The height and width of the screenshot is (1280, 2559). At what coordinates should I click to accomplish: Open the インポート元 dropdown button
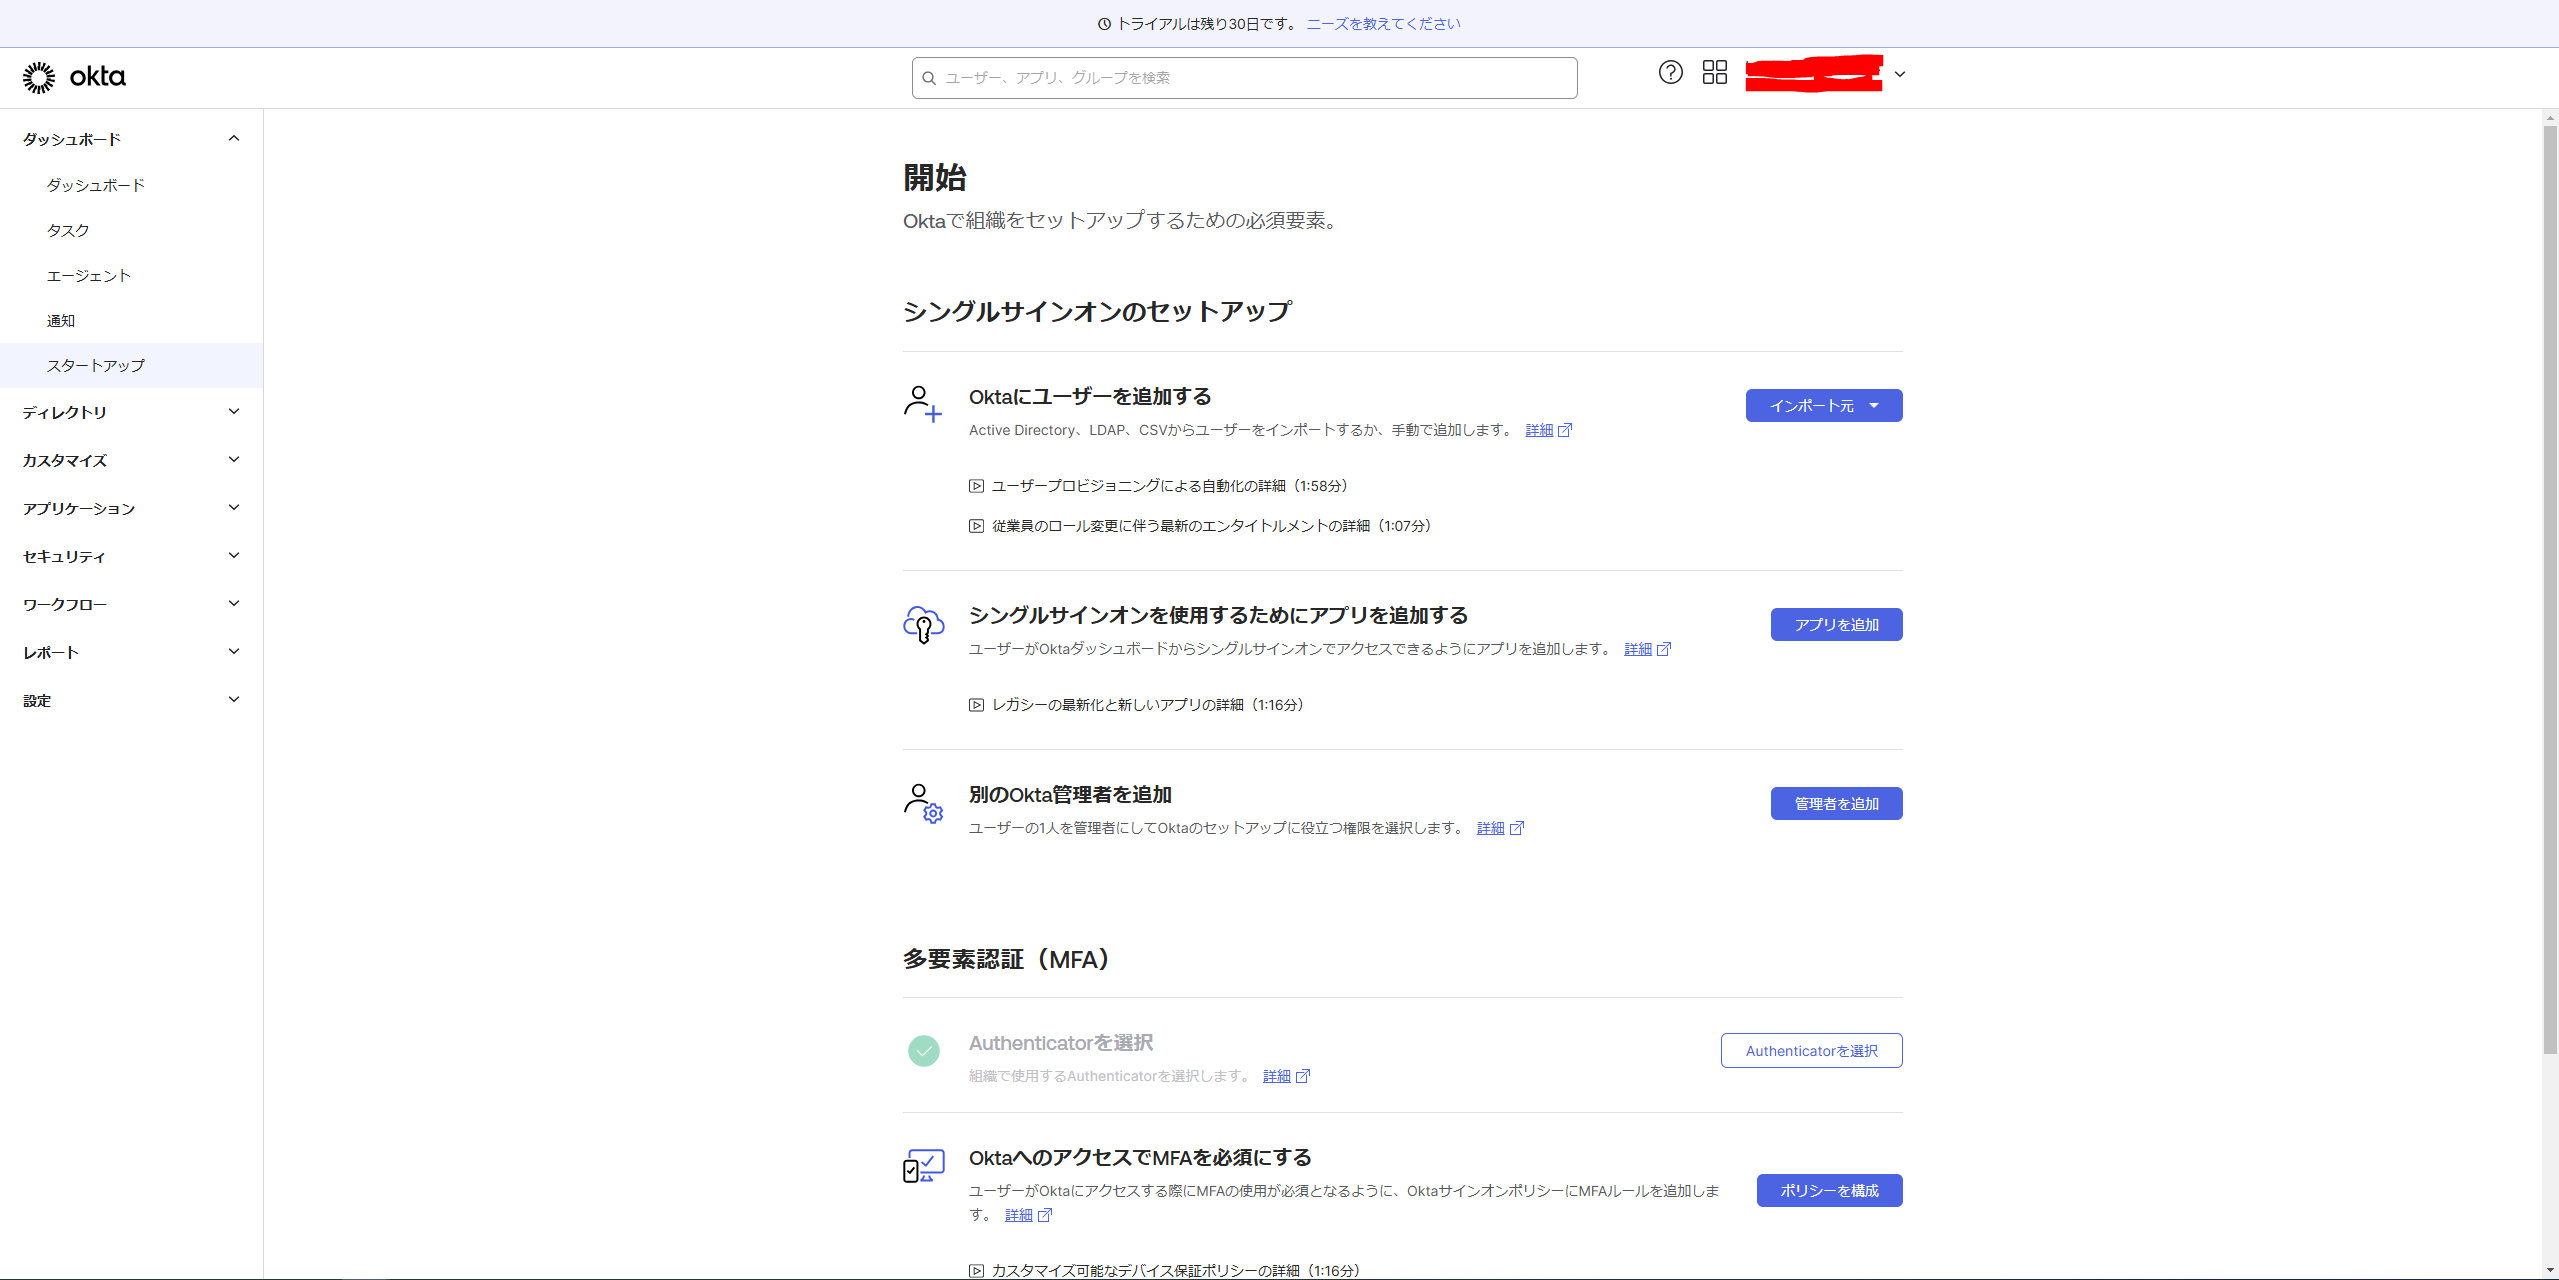[x=1823, y=405]
